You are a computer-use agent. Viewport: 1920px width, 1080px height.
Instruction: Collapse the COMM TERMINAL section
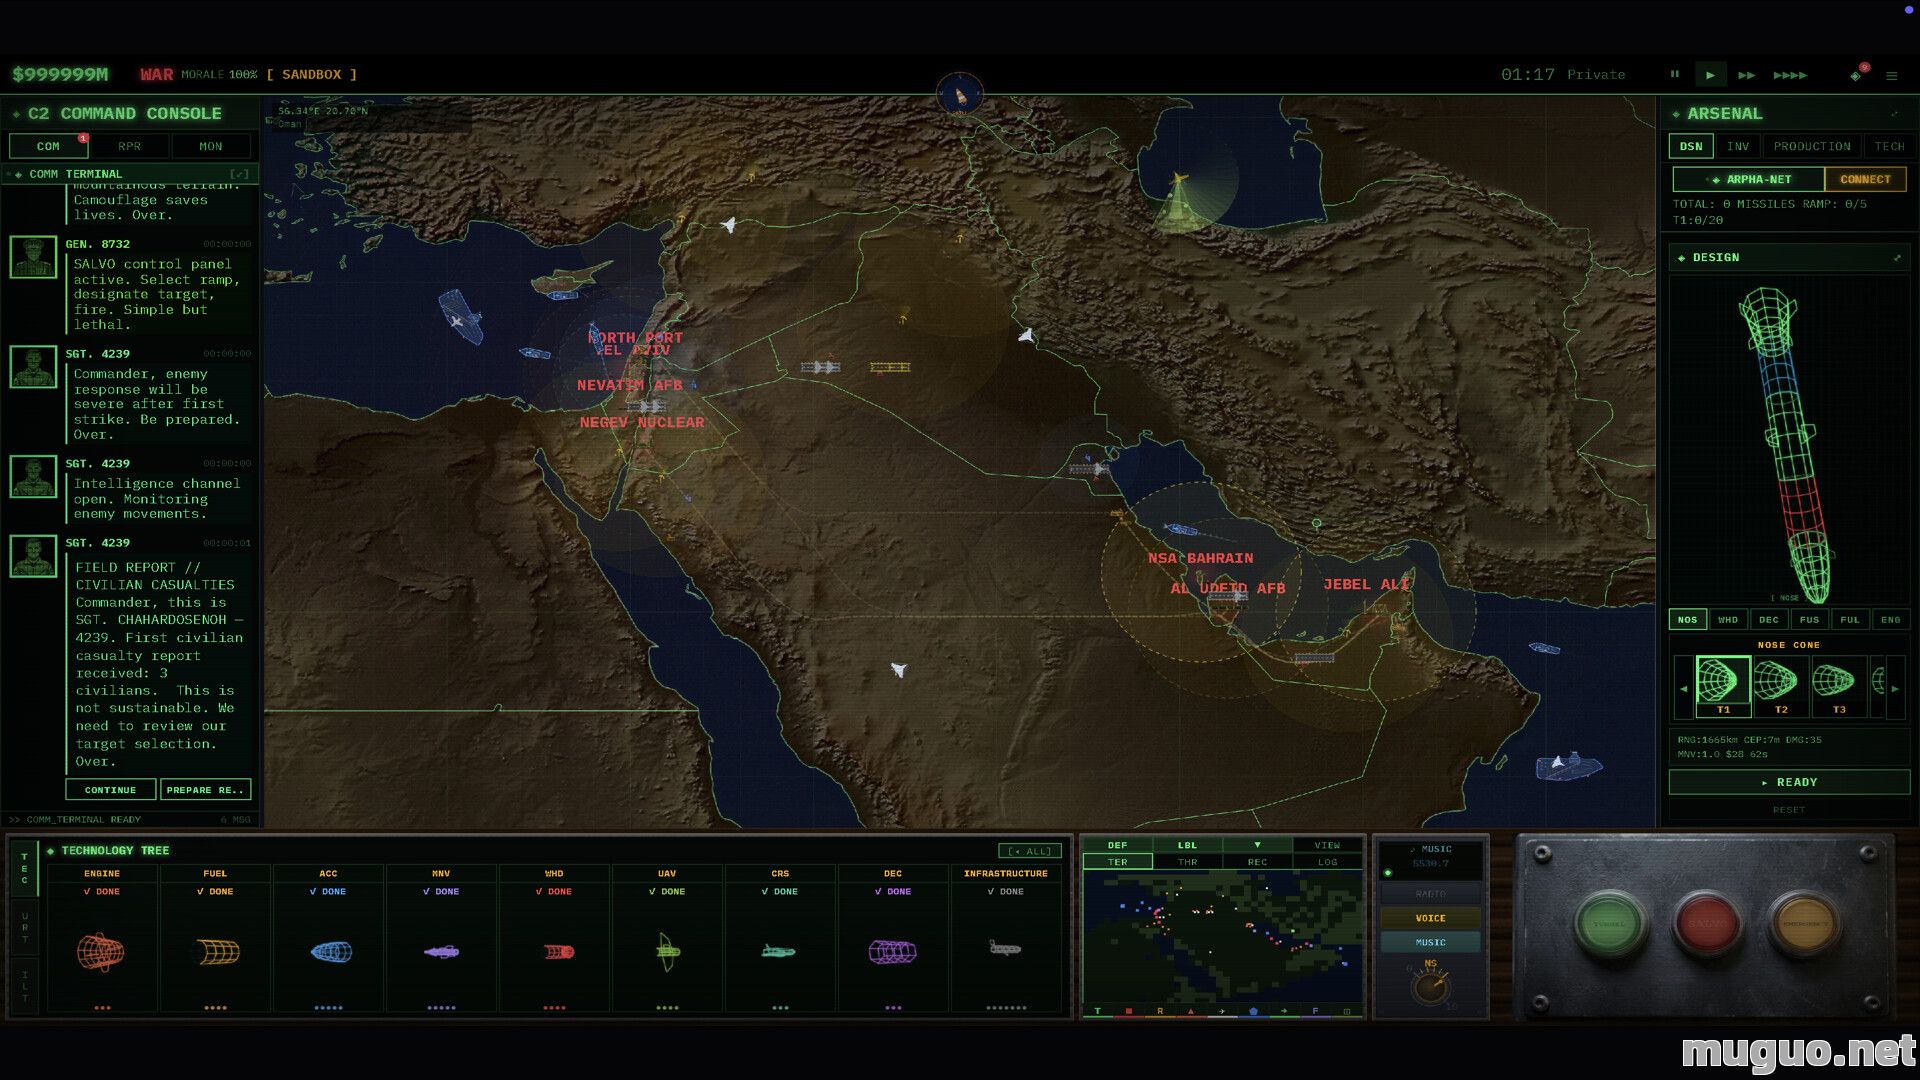pos(239,174)
